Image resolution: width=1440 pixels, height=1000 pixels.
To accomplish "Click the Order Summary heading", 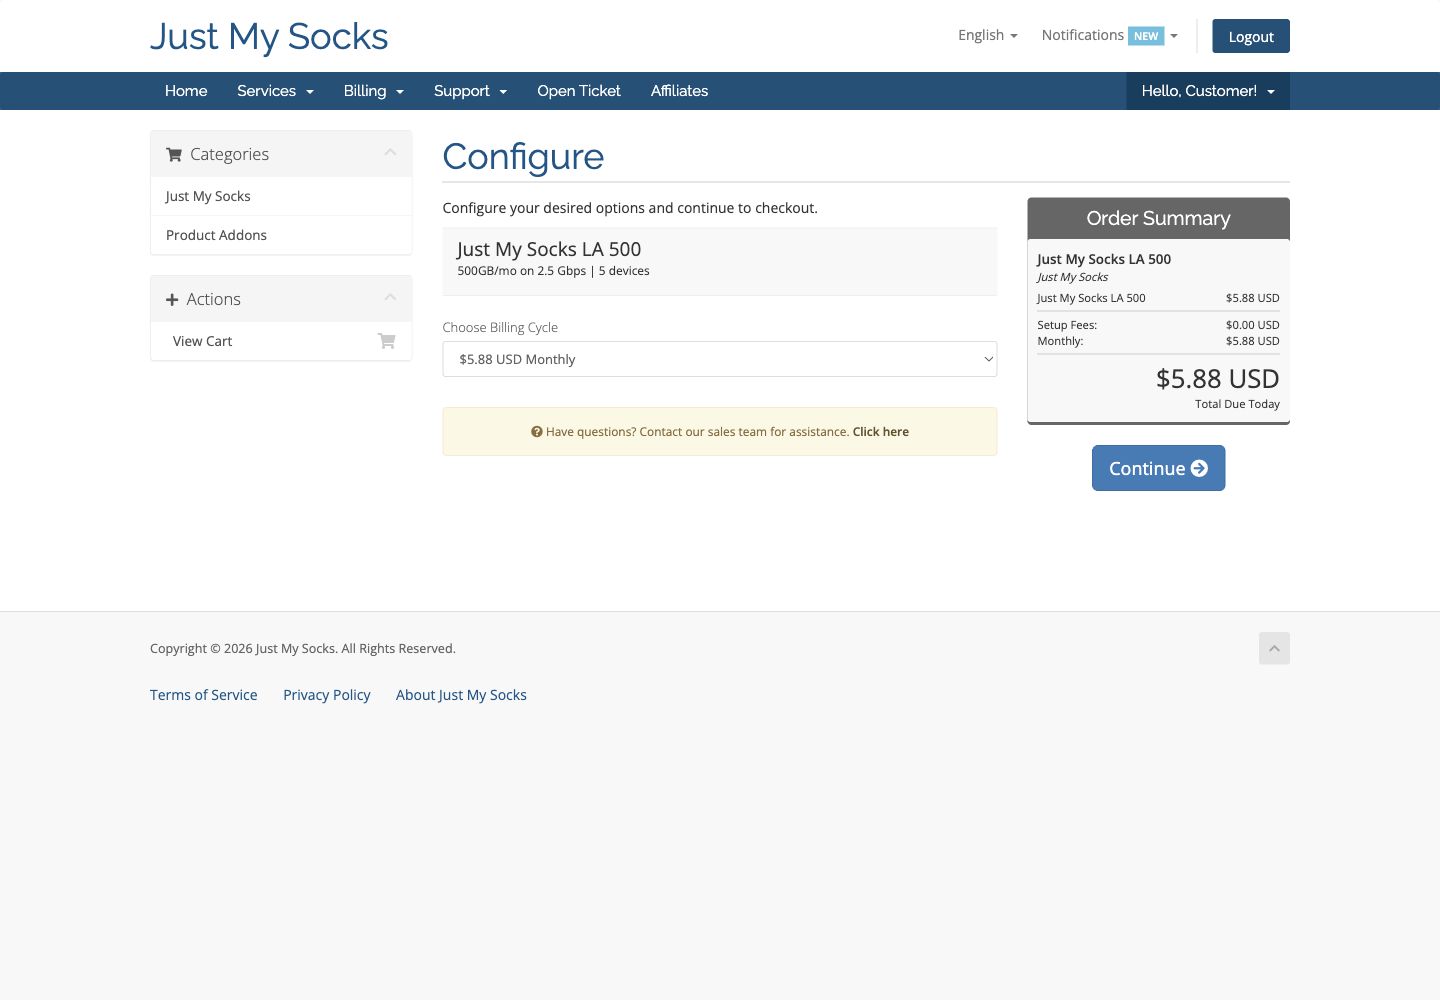I will pos(1158,218).
